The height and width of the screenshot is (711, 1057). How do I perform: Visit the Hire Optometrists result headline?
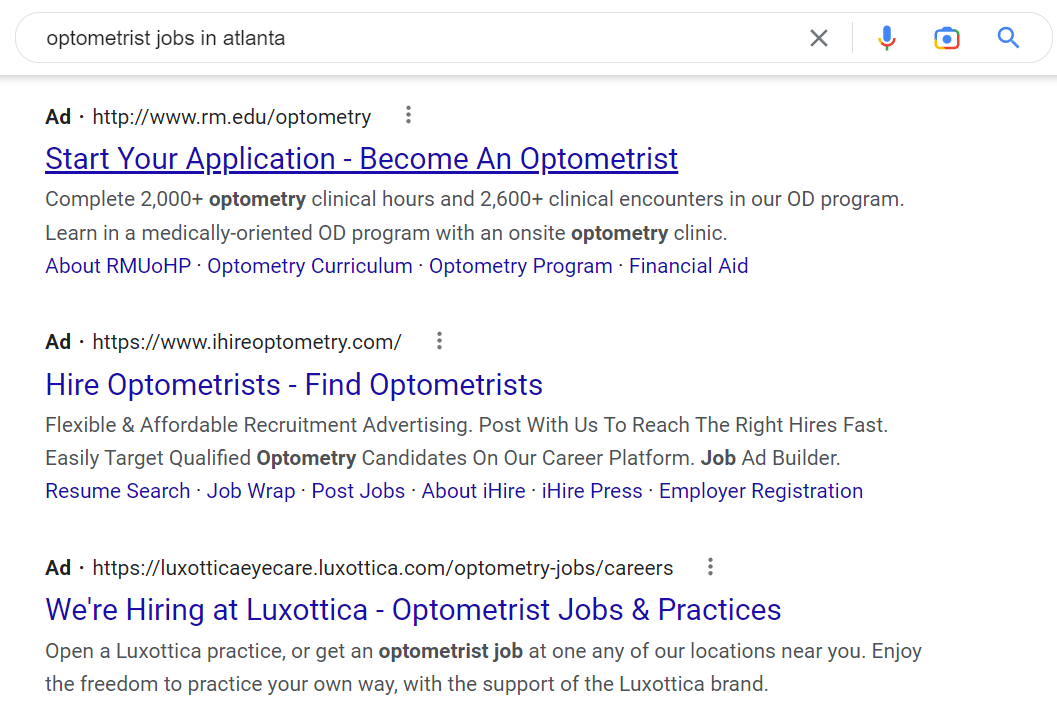[293, 384]
